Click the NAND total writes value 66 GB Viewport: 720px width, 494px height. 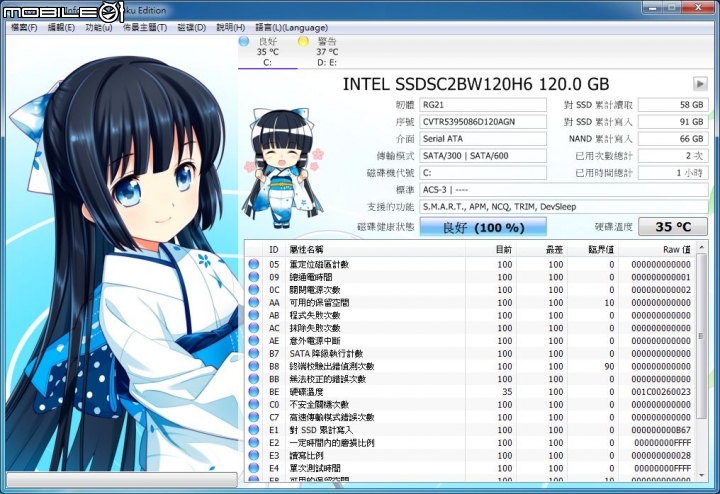point(673,139)
